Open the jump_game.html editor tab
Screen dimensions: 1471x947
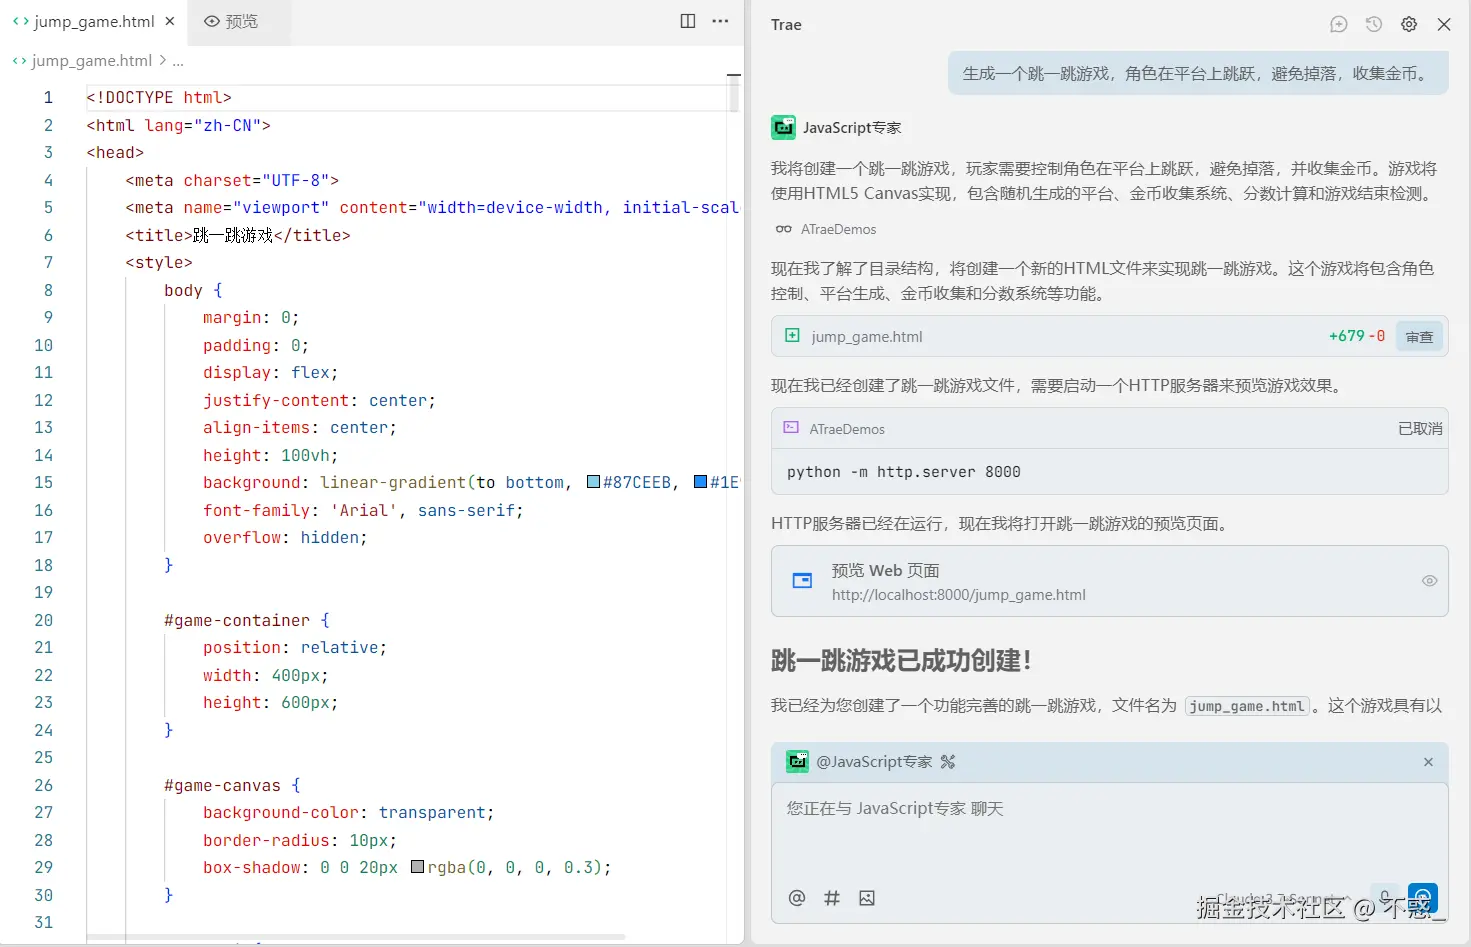coord(94,21)
